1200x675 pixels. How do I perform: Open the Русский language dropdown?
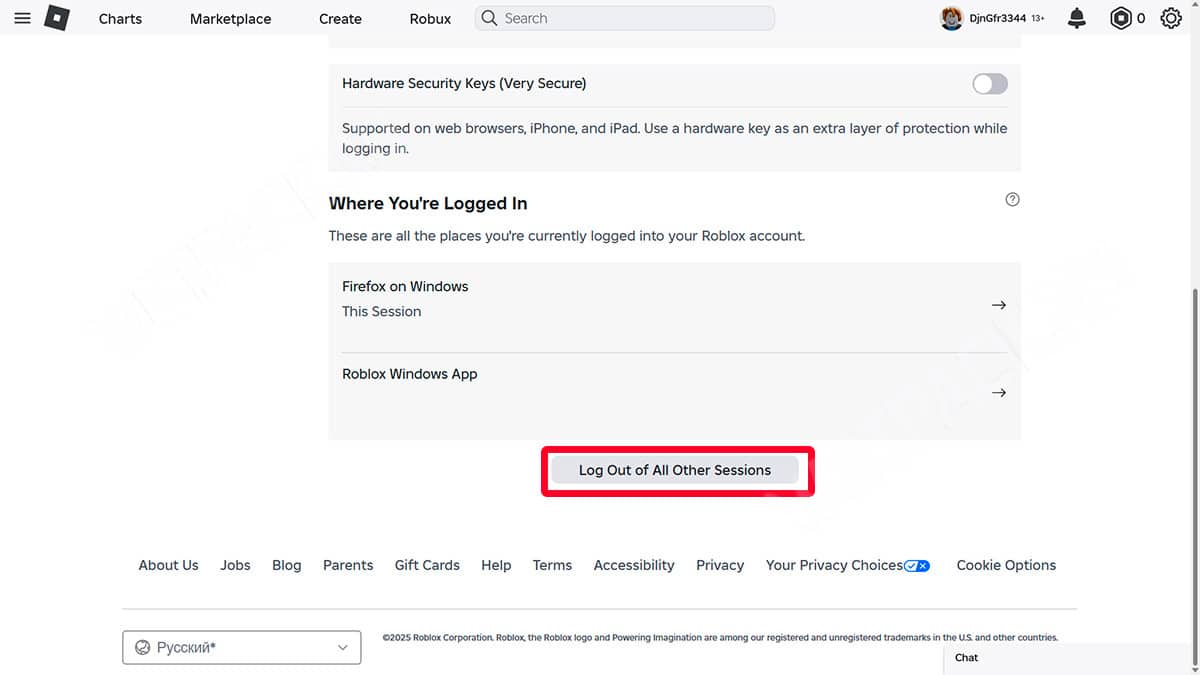pos(241,647)
